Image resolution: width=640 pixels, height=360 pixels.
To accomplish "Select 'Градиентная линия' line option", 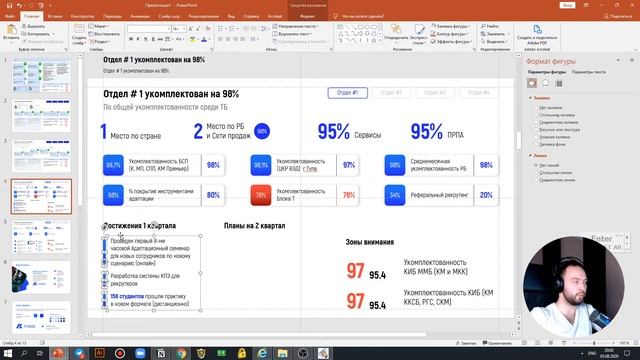I will pos(555,180).
